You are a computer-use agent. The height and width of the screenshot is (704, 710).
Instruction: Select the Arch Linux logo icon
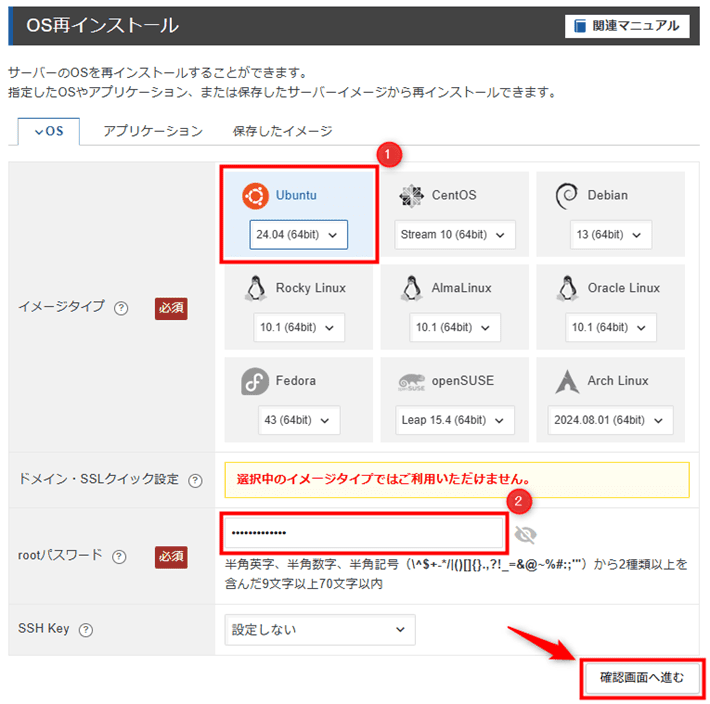[567, 381]
